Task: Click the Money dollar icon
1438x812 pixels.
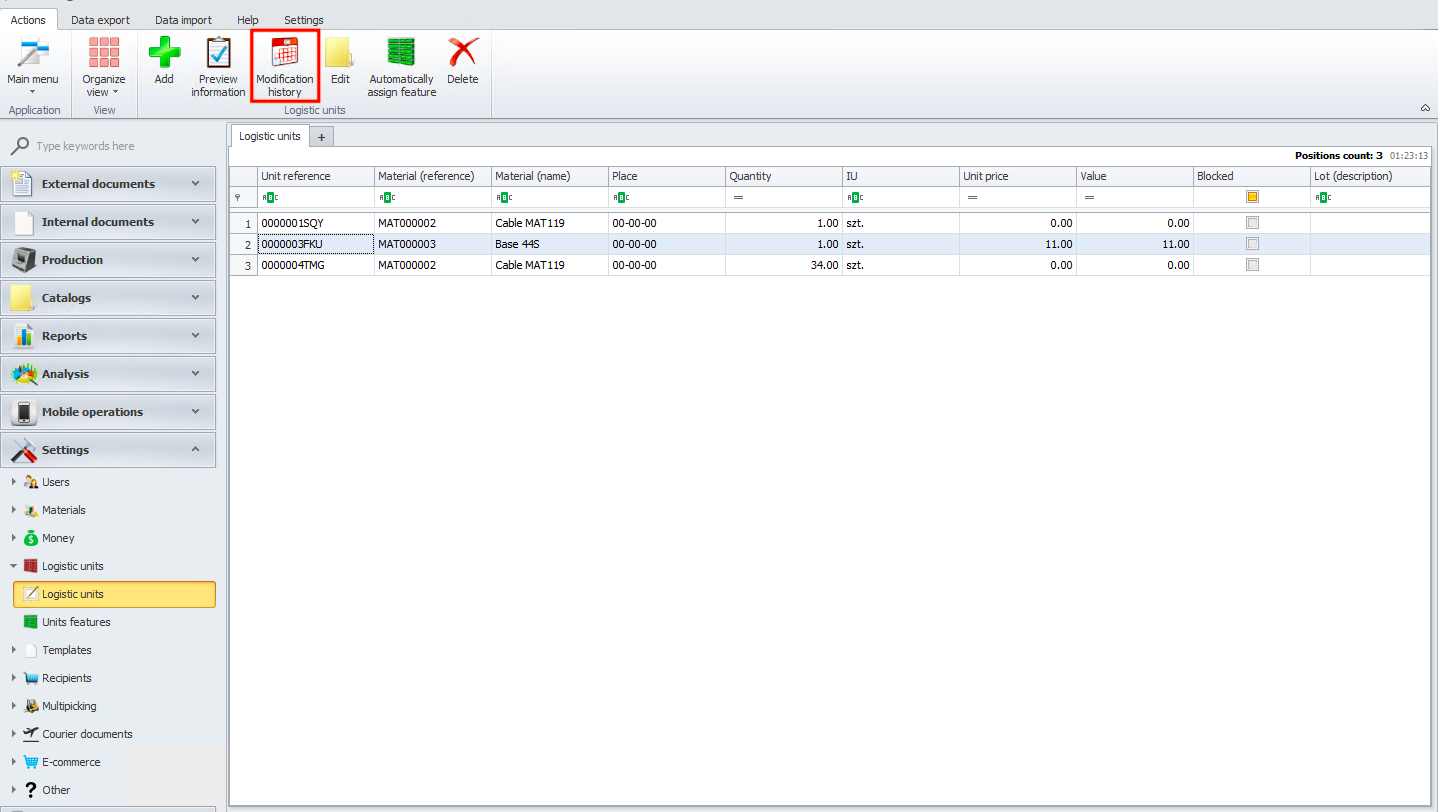Action: pos(31,538)
